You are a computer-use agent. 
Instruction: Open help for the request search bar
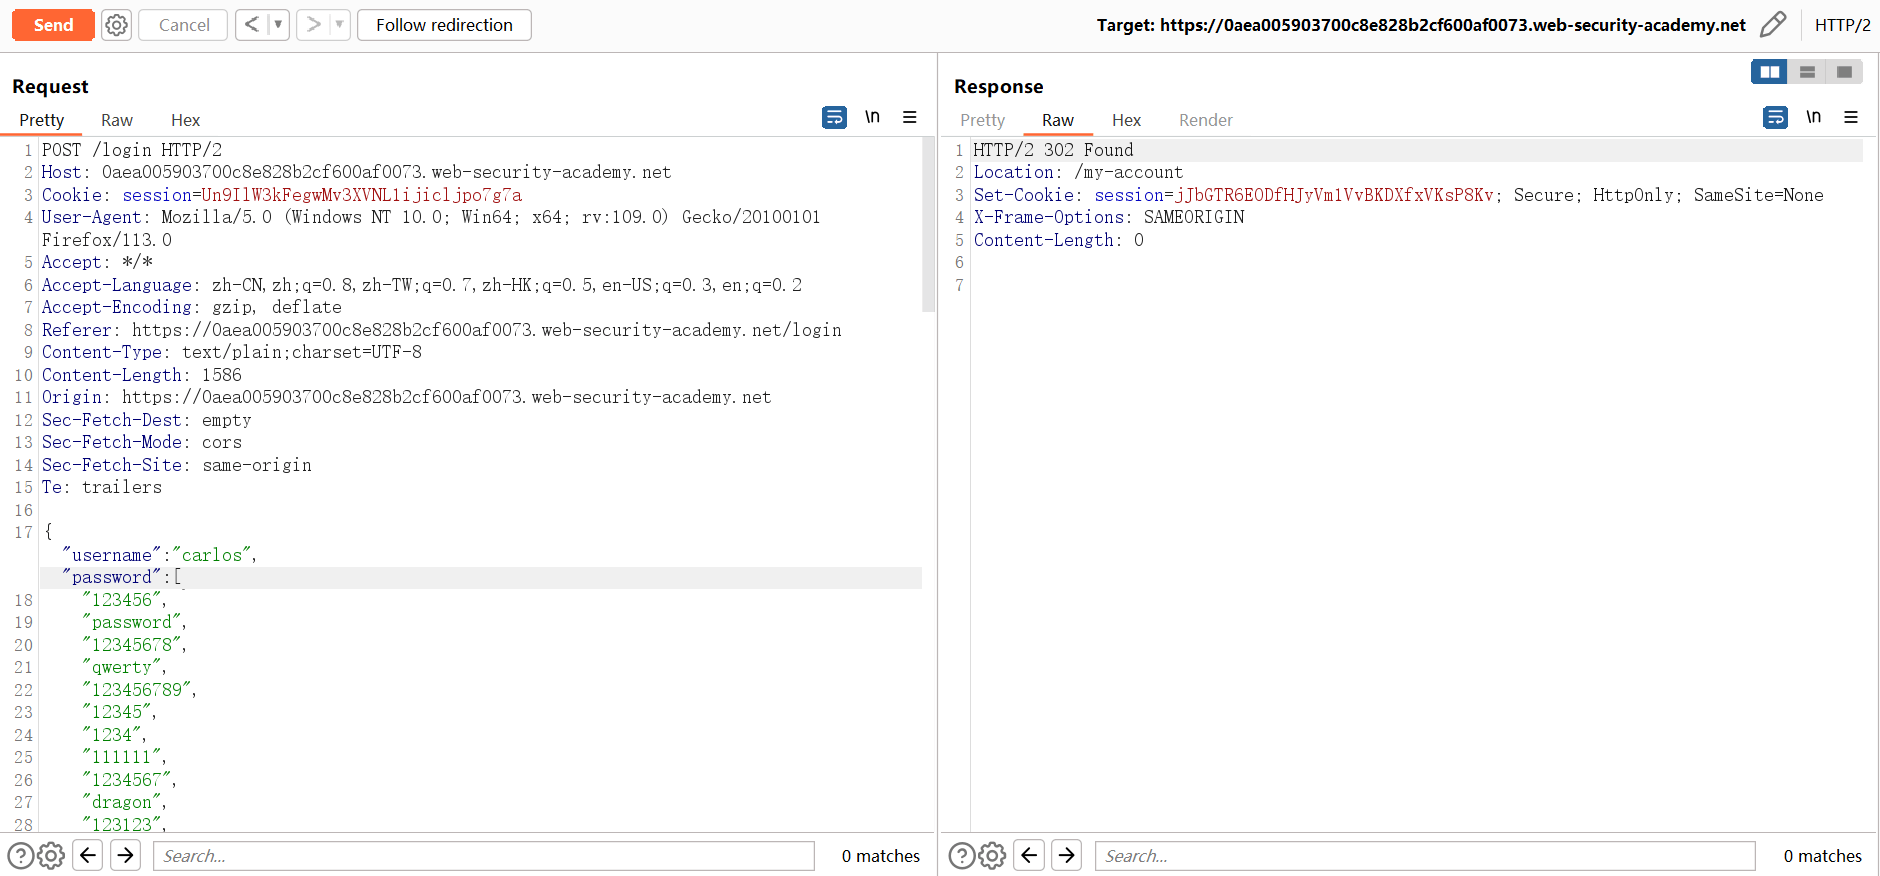(x=20, y=856)
